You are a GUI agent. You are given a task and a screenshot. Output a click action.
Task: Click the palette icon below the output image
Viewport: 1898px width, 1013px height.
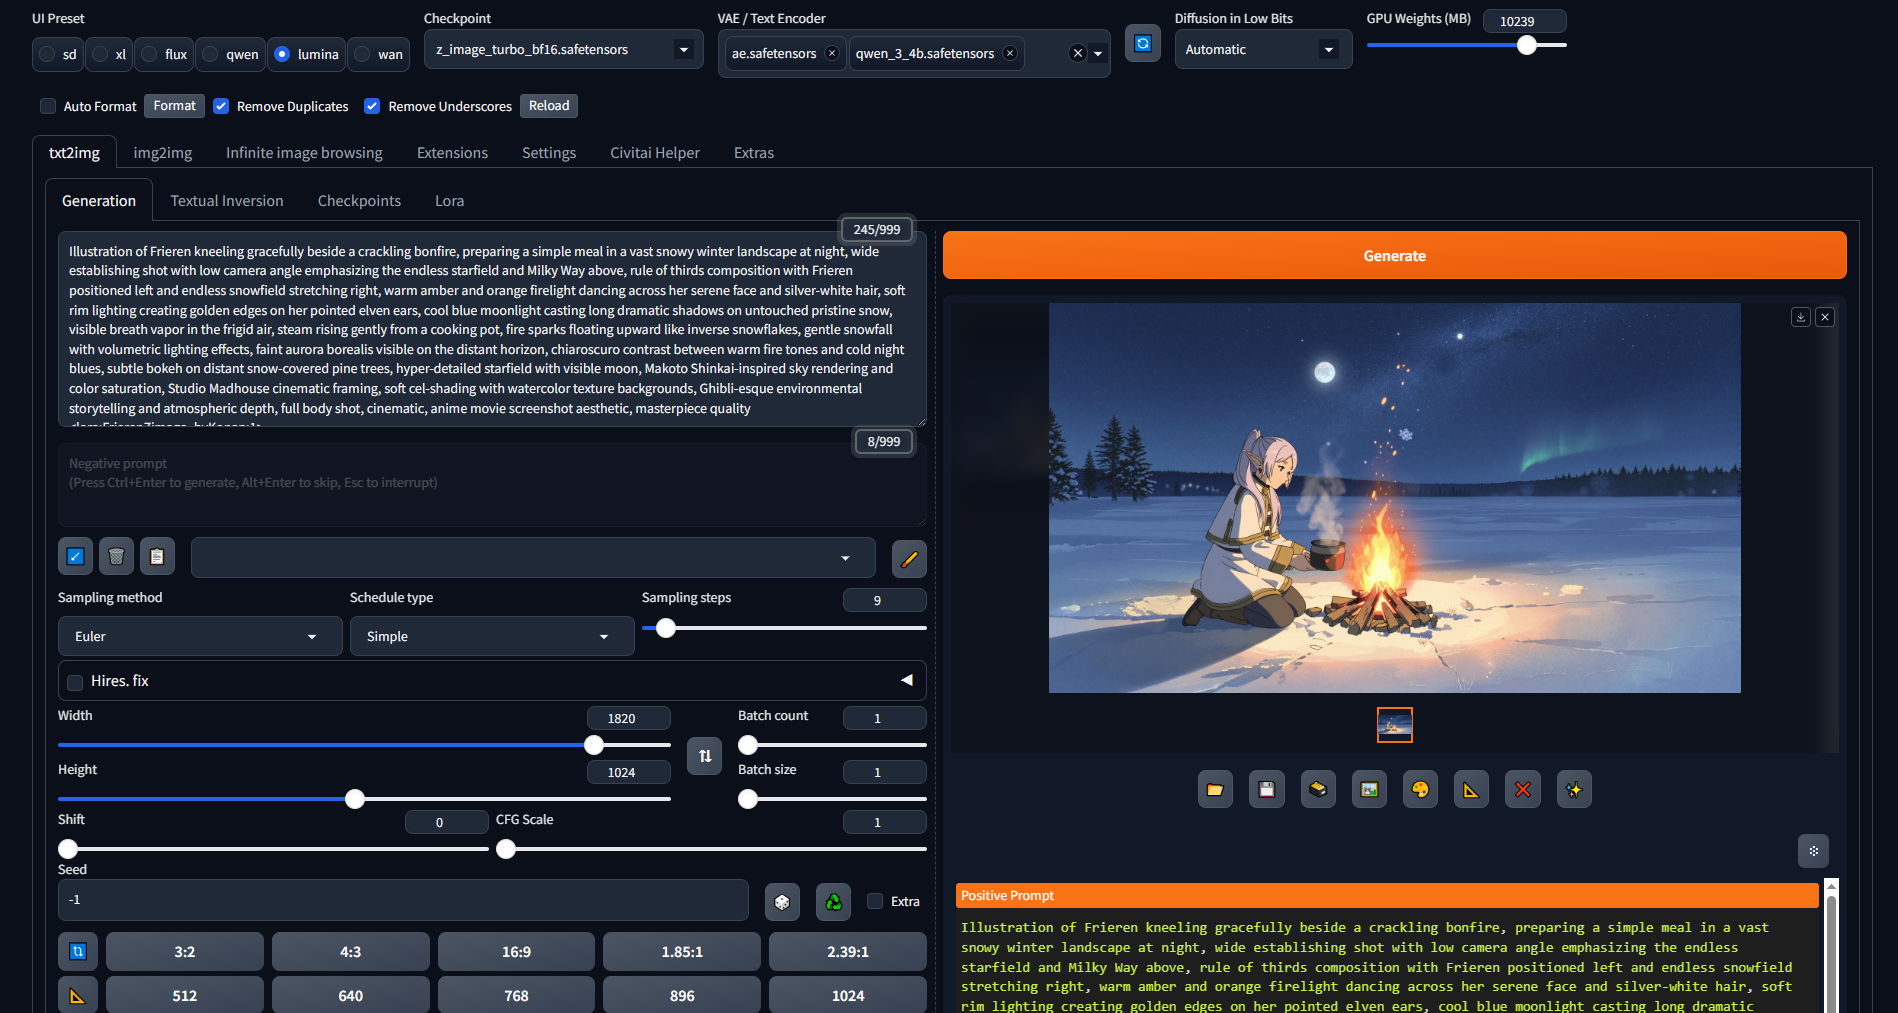[1420, 790]
